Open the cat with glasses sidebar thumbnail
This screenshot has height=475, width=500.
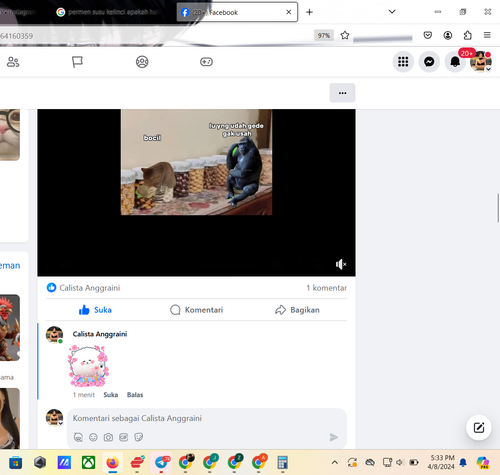click(10, 135)
